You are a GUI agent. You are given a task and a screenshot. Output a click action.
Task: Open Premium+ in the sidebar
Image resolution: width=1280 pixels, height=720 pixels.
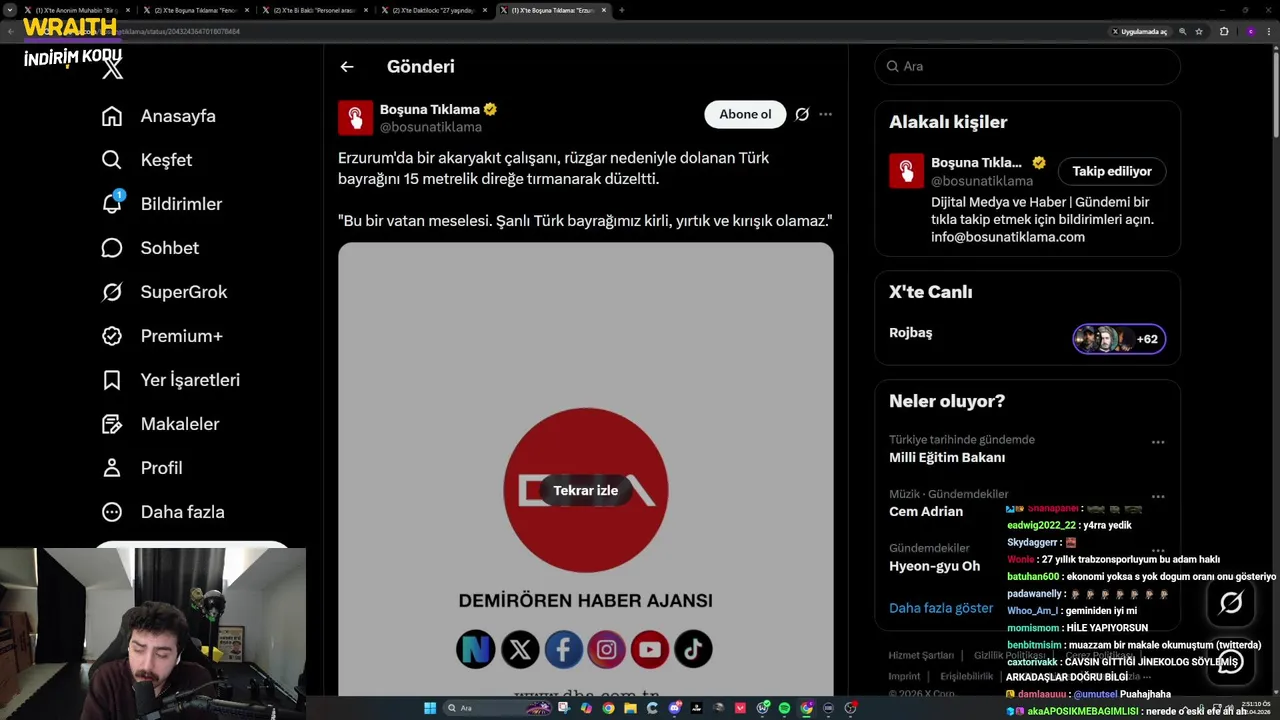point(163,336)
